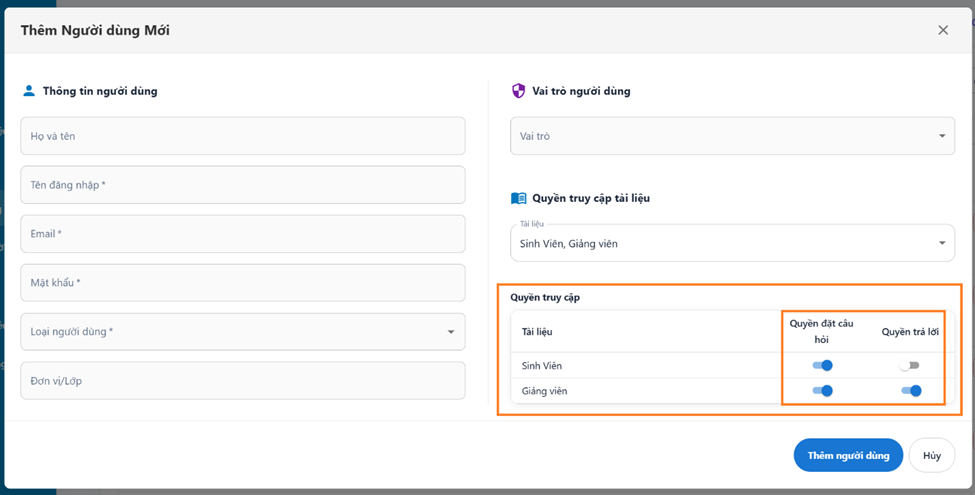The image size is (975, 495).
Task: Focus the Đơn vị/Lớp field
Action: click(x=242, y=381)
